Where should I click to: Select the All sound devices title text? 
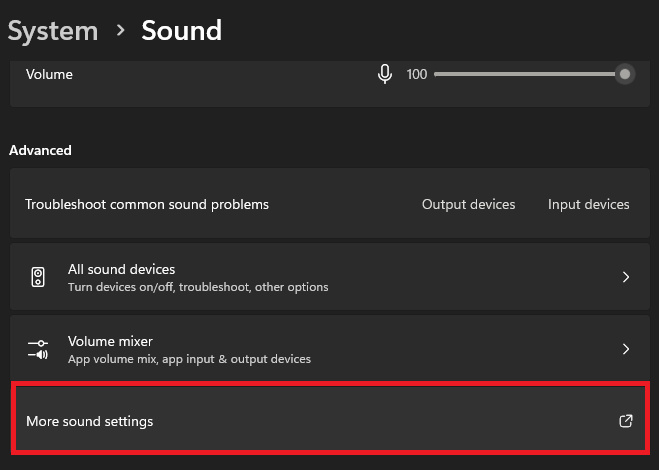coord(121,269)
